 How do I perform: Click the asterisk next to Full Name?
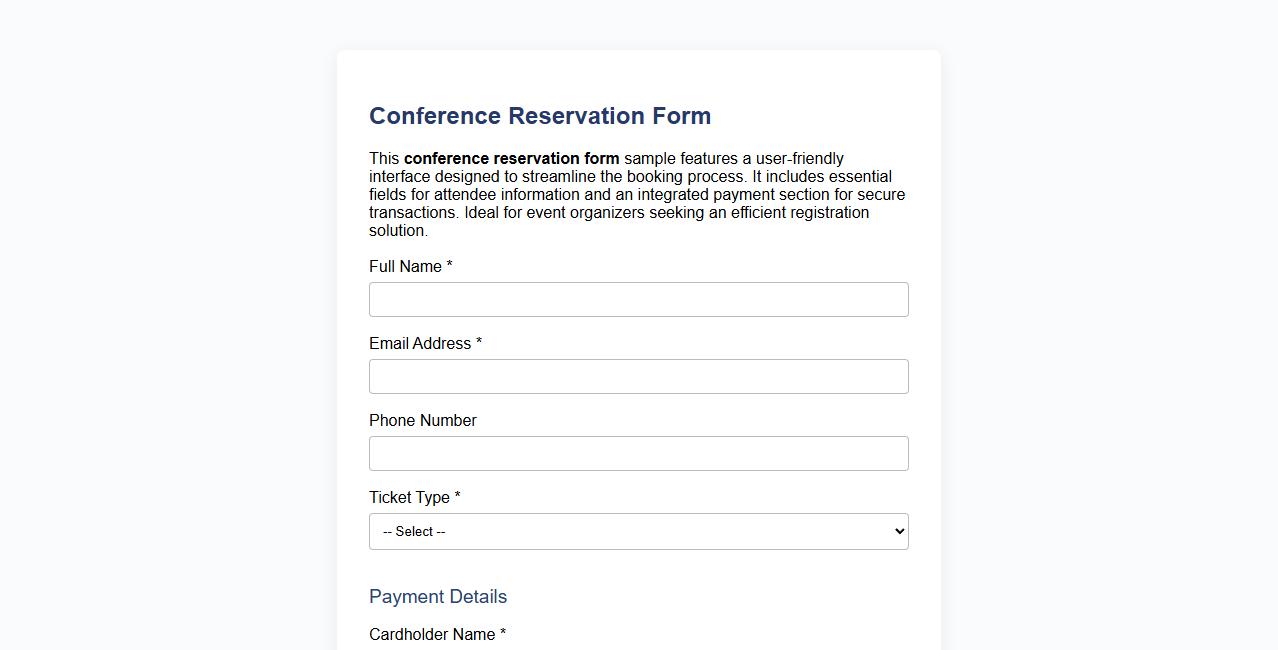[448, 265]
